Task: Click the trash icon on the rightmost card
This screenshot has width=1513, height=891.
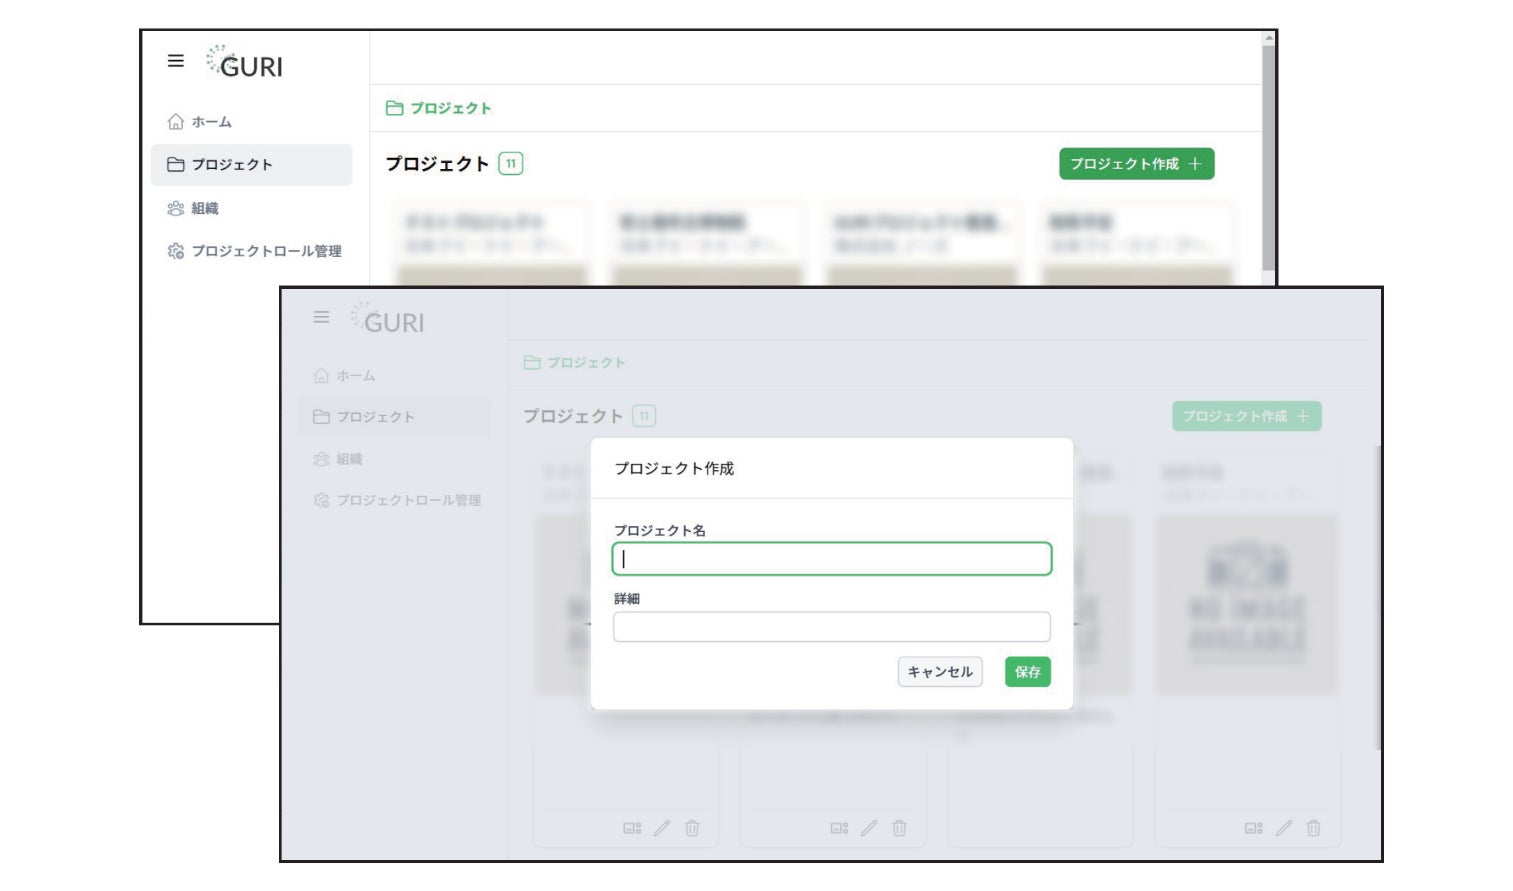Action: pyautogui.click(x=1314, y=828)
